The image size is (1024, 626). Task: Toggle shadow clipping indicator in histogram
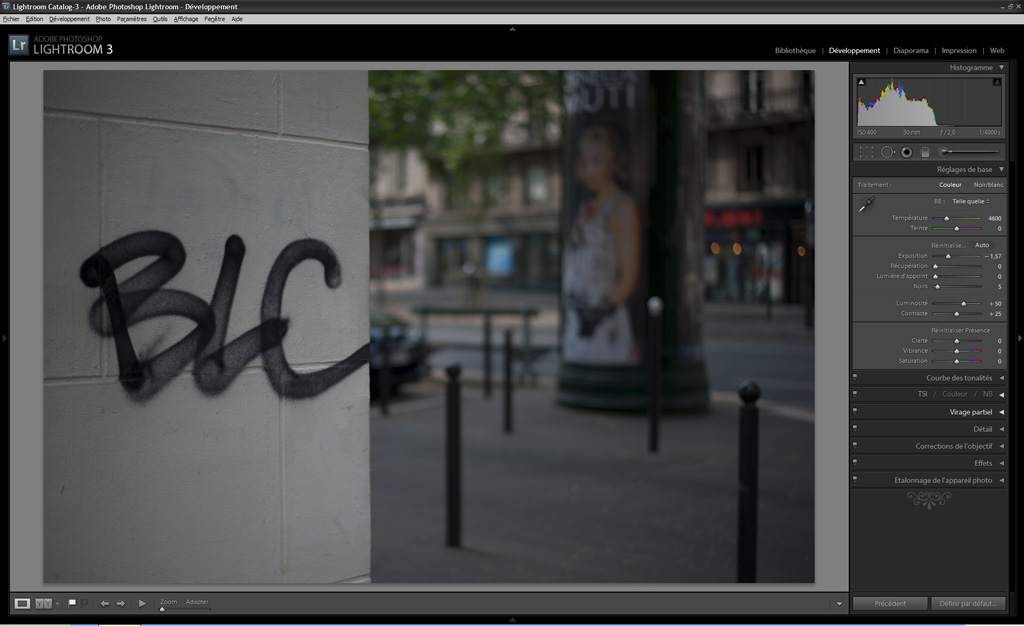(x=861, y=82)
